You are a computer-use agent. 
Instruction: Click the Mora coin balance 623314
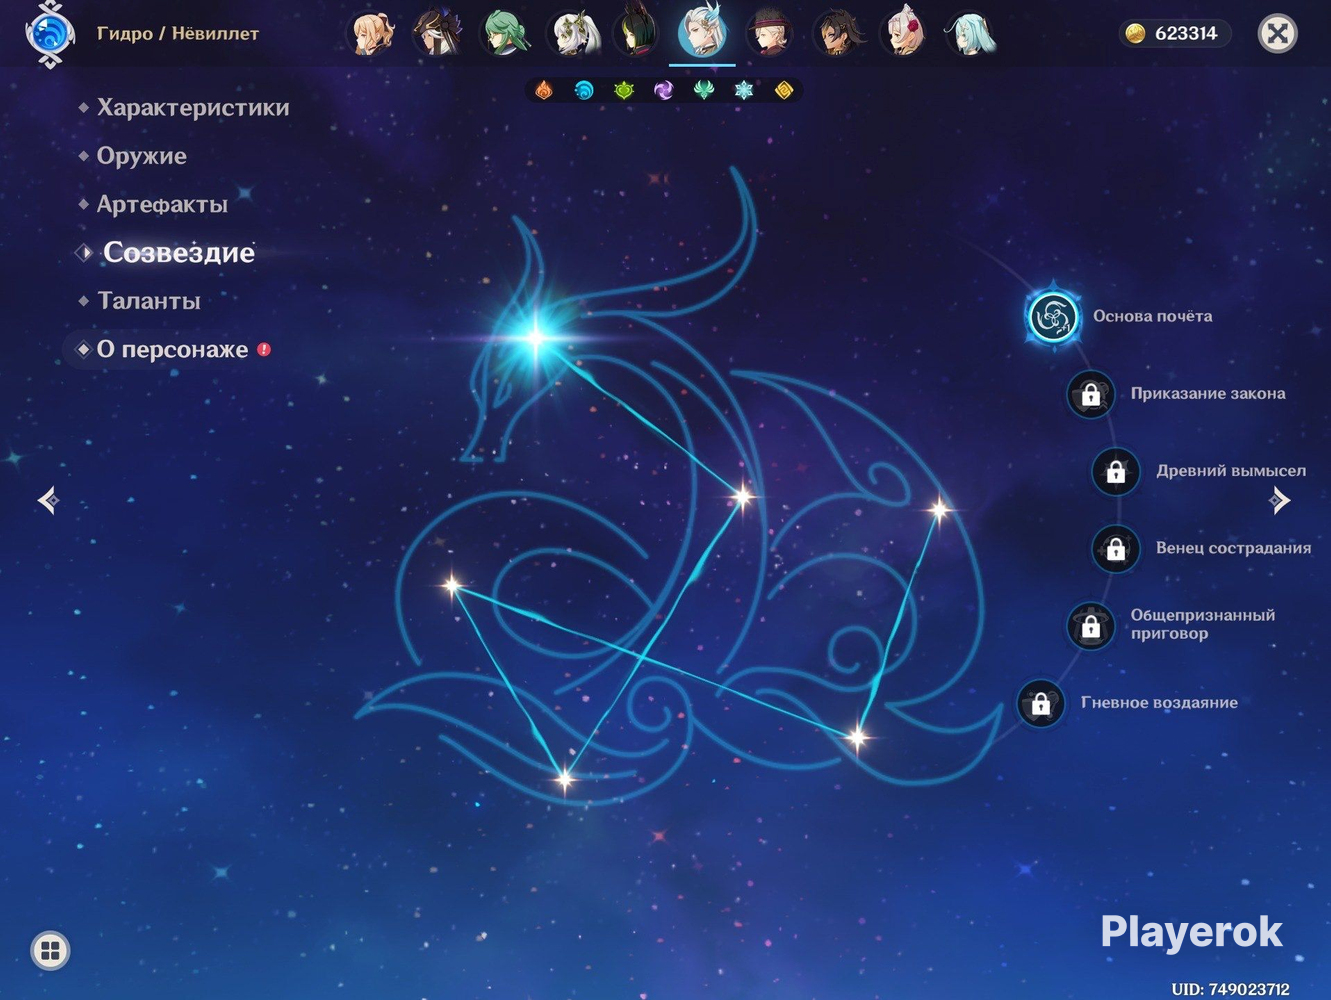pos(1174,33)
